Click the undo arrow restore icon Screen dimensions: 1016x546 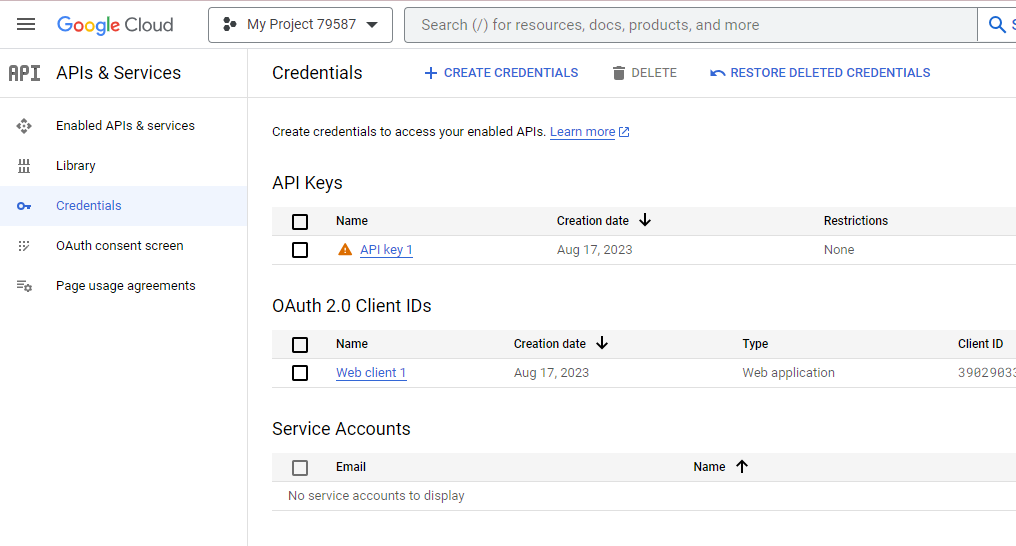click(717, 73)
